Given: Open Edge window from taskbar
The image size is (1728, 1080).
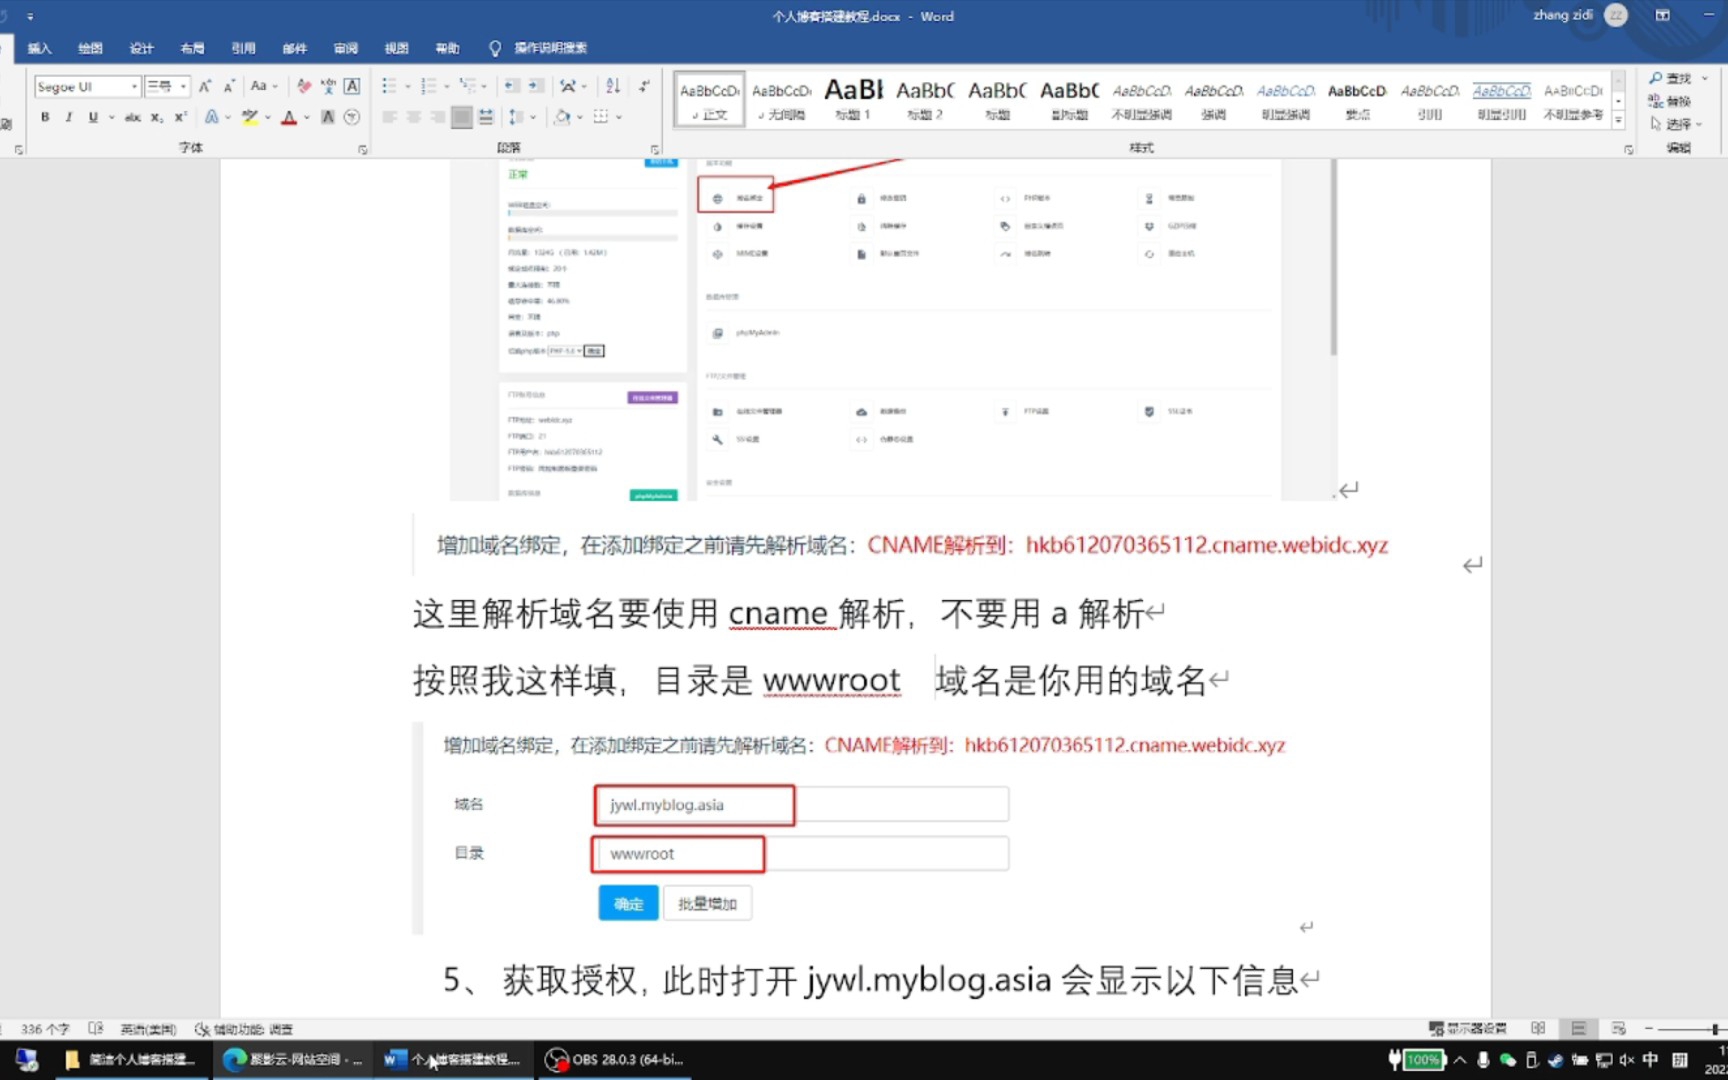Looking at the screenshot, I should (293, 1059).
